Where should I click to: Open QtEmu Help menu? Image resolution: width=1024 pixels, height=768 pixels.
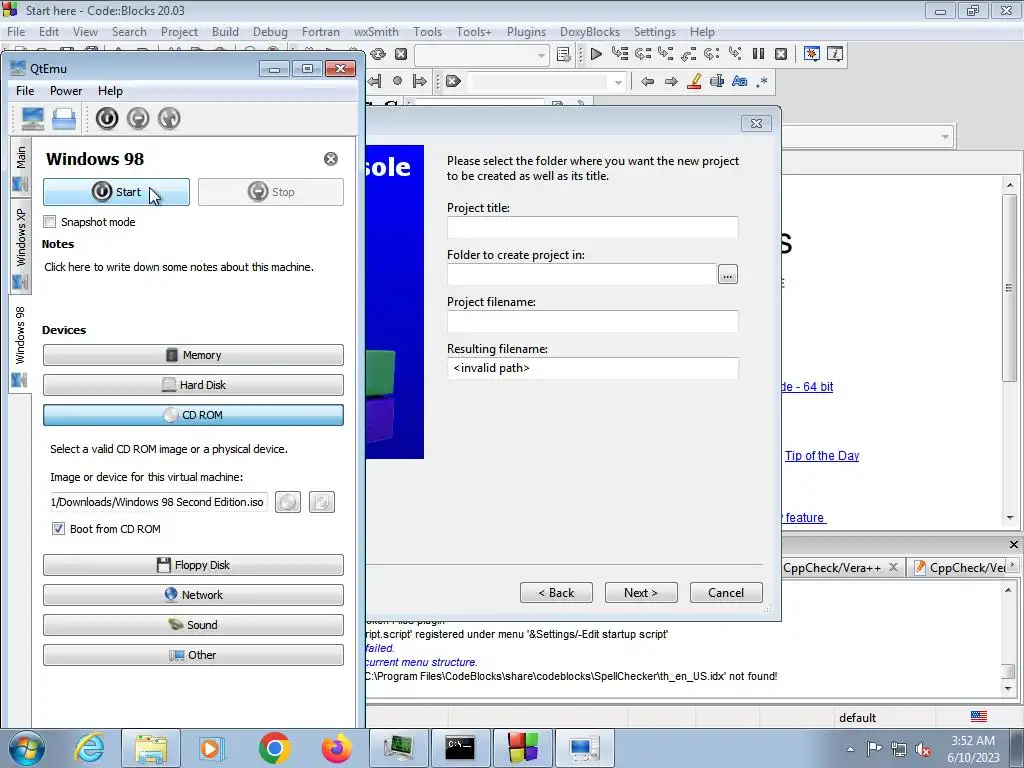(110, 91)
